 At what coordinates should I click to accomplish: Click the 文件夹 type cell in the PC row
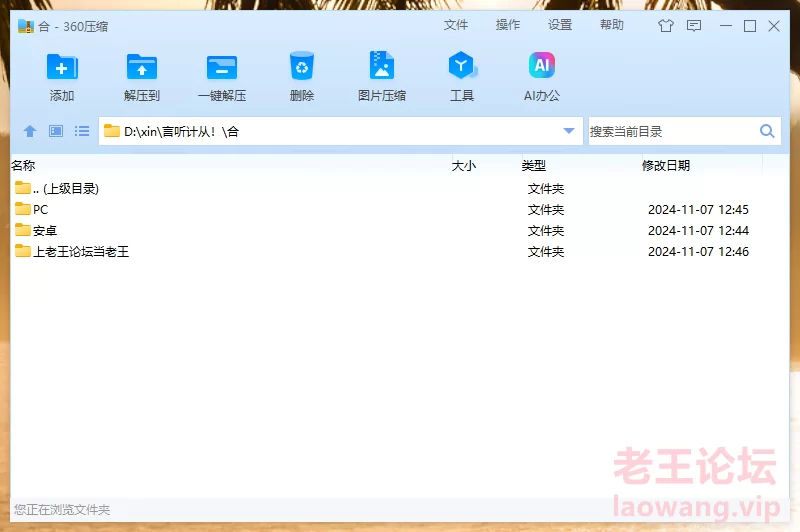(x=546, y=210)
